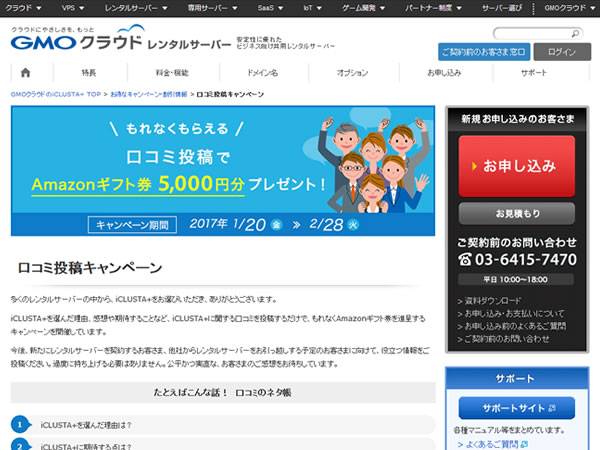Image resolution: width=600 pixels, height=450 pixels.
Task: Click the number 2 circle icon
Action: (x=20, y=445)
